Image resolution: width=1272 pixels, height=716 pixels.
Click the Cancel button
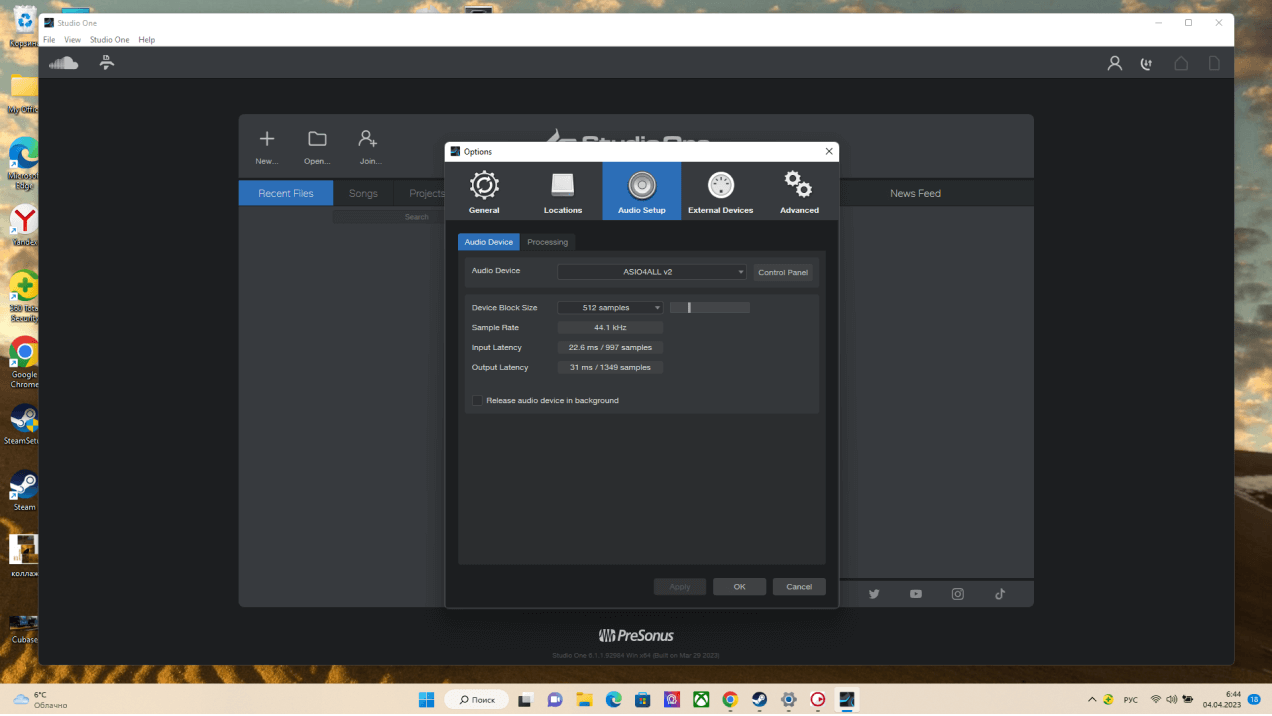(798, 587)
